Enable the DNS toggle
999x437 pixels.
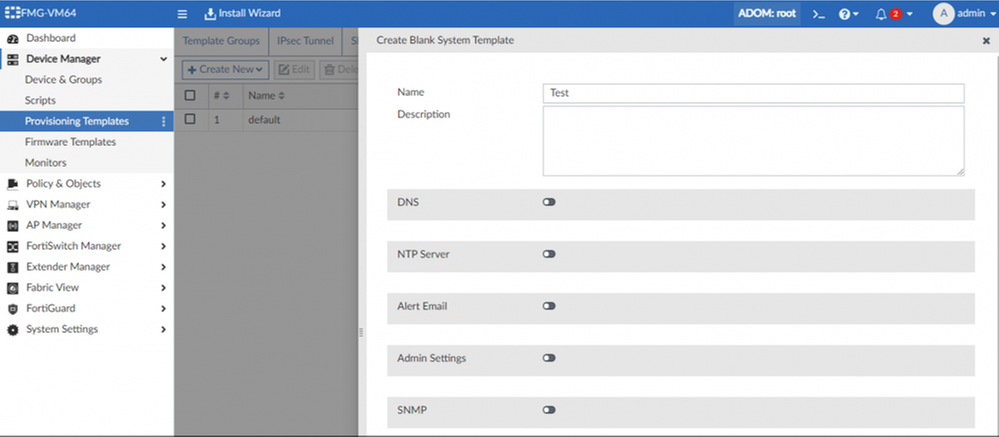(549, 202)
